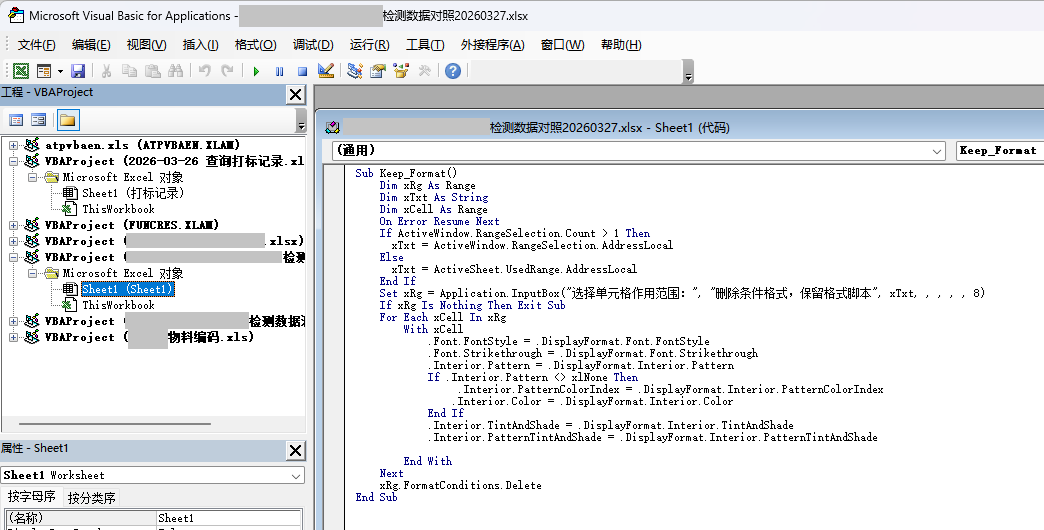Screen dimensions: 1044x530
Task: Switch to the 按分类序 tab
Action: [91, 497]
